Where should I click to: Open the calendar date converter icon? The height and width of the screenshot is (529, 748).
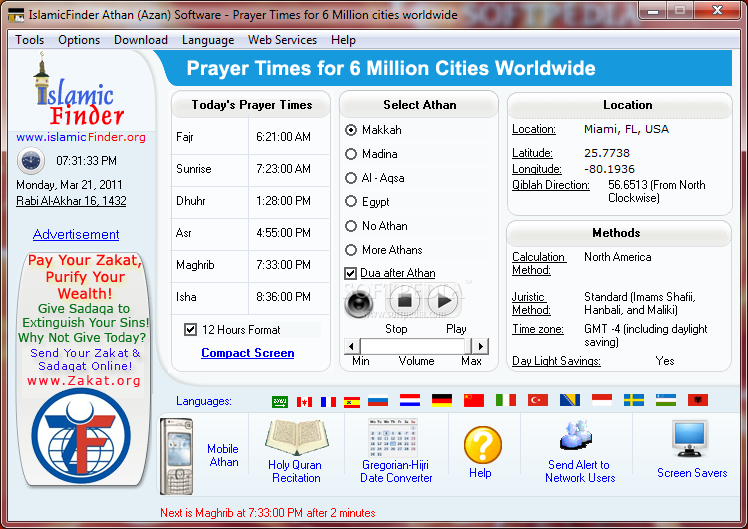tap(393, 437)
